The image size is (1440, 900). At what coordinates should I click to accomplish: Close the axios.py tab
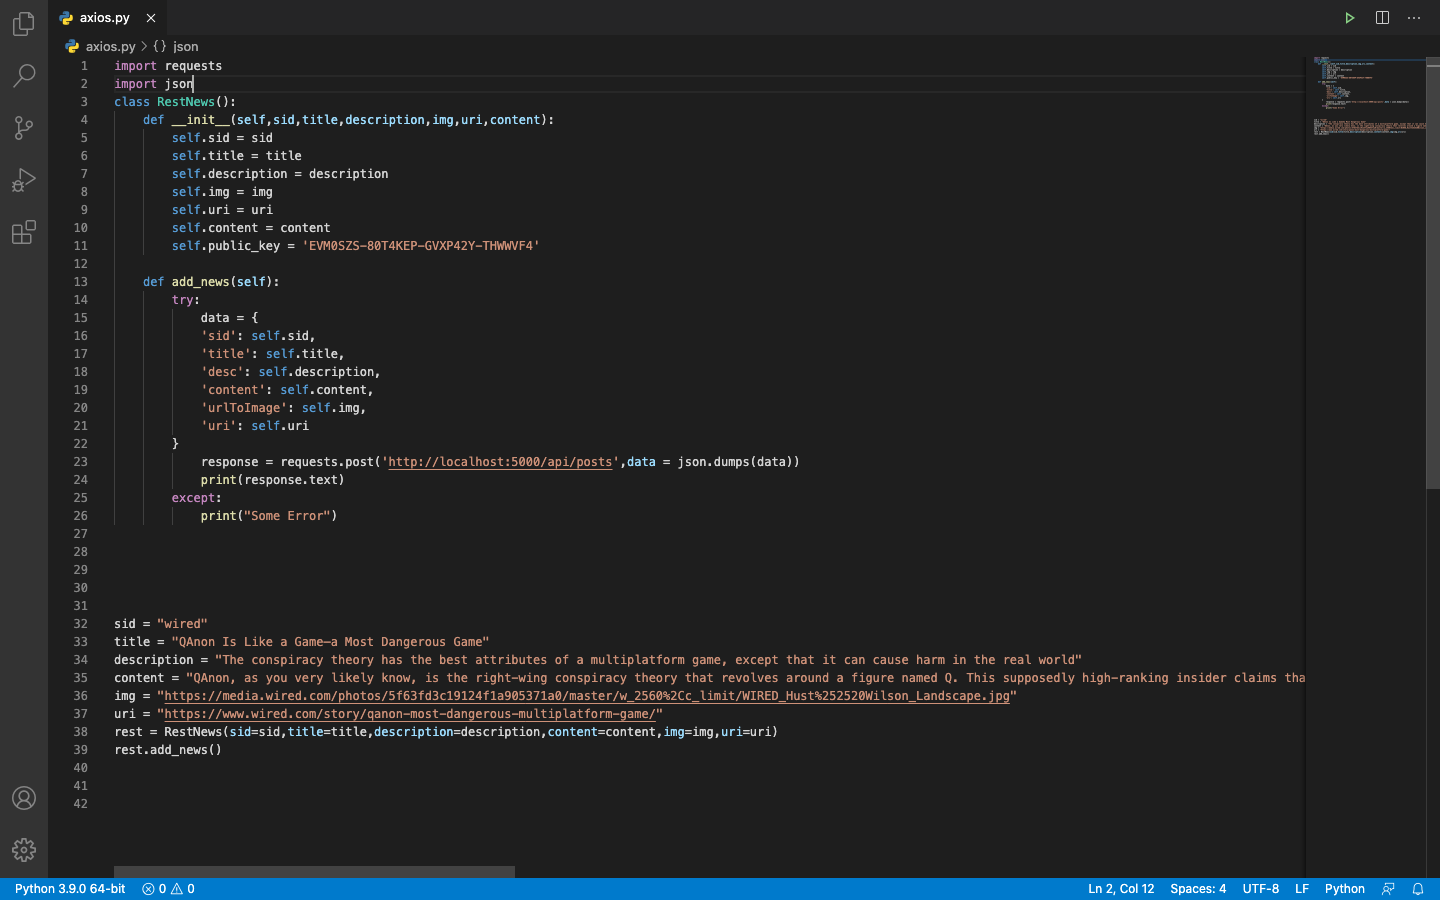(x=151, y=18)
